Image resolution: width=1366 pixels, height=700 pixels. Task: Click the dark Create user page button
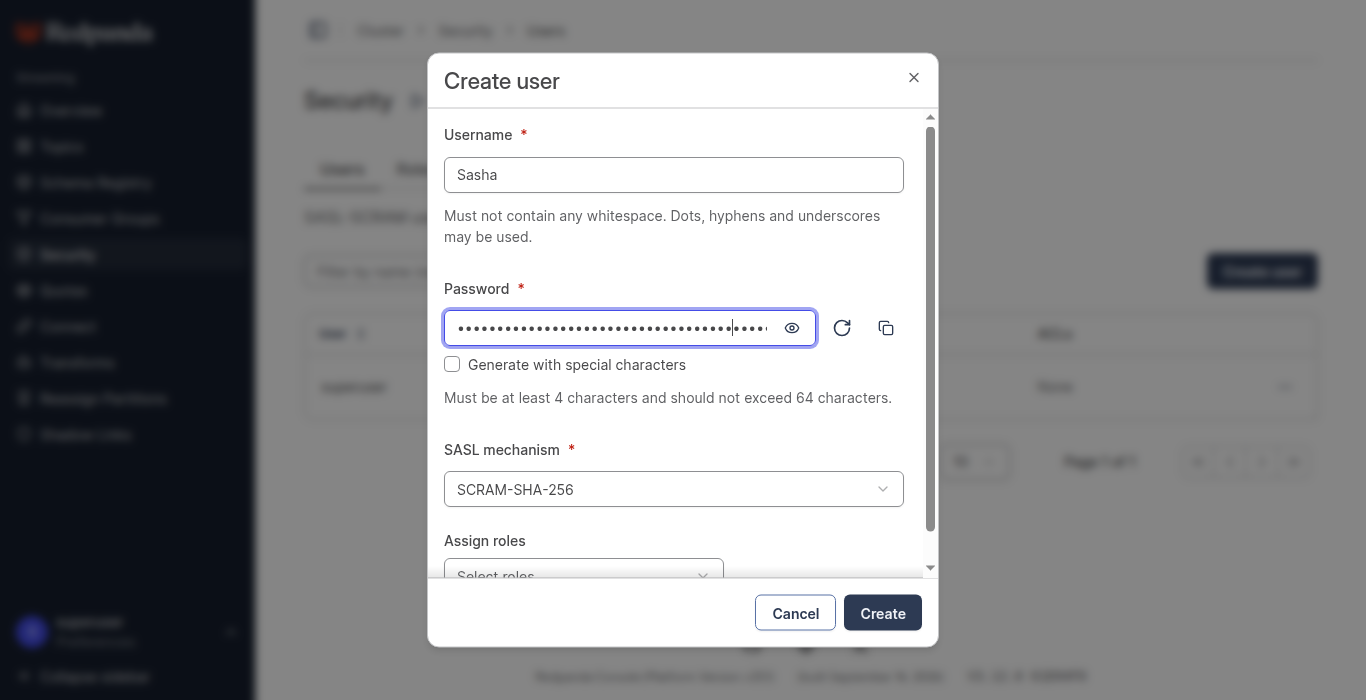tap(1262, 271)
